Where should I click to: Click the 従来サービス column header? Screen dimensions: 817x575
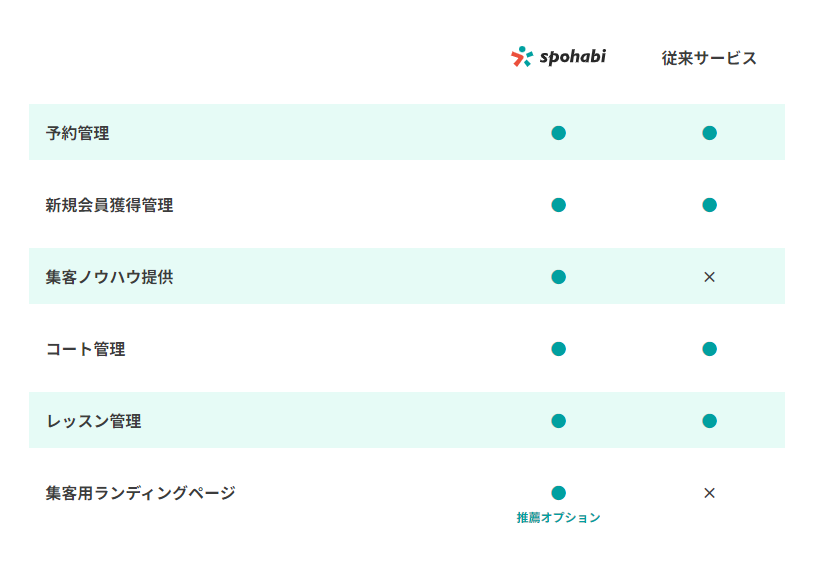[709, 58]
